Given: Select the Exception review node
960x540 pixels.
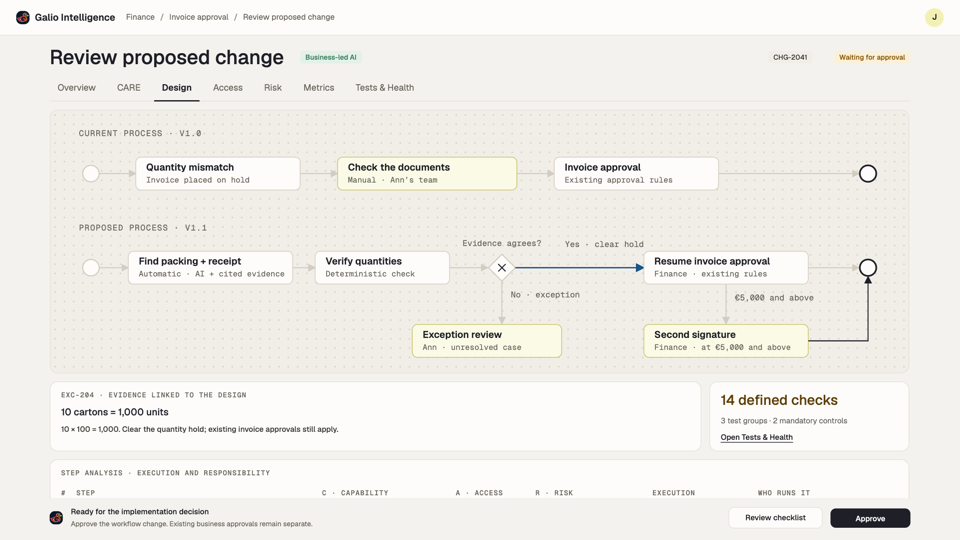Looking at the screenshot, I should click(x=487, y=340).
